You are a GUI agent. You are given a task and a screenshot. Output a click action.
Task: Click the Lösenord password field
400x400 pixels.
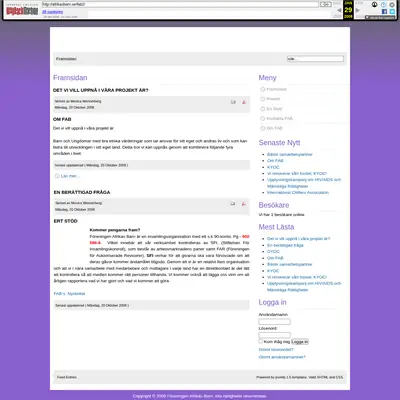[x=275, y=335]
